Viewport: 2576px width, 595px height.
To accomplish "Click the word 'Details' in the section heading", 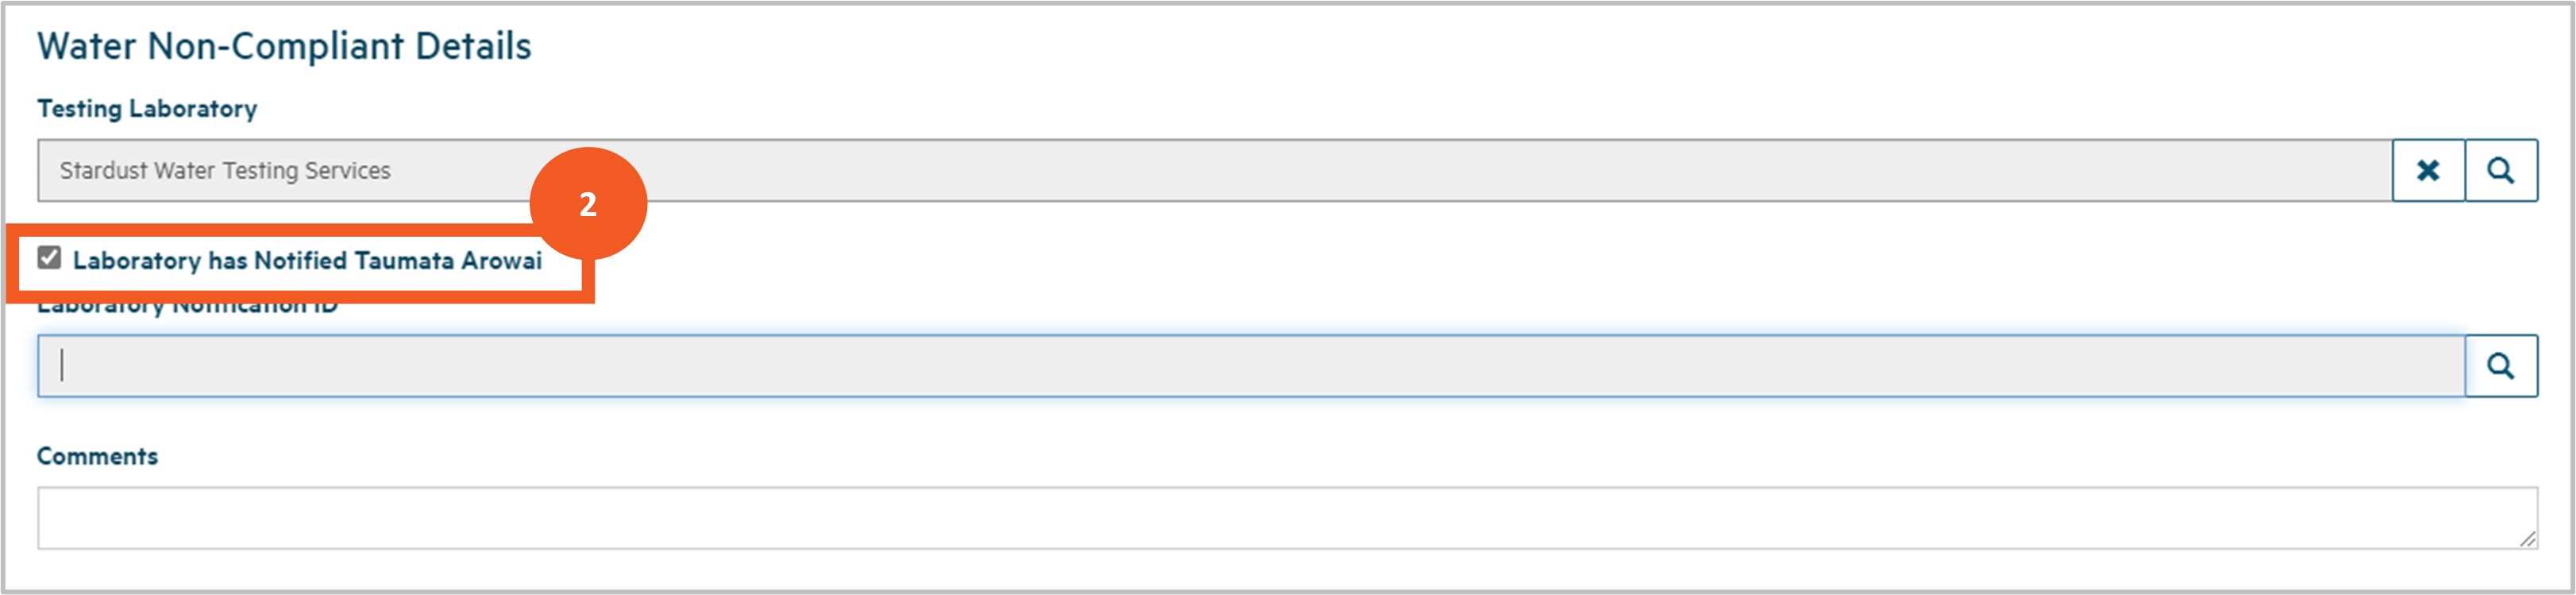I will pyautogui.click(x=473, y=46).
